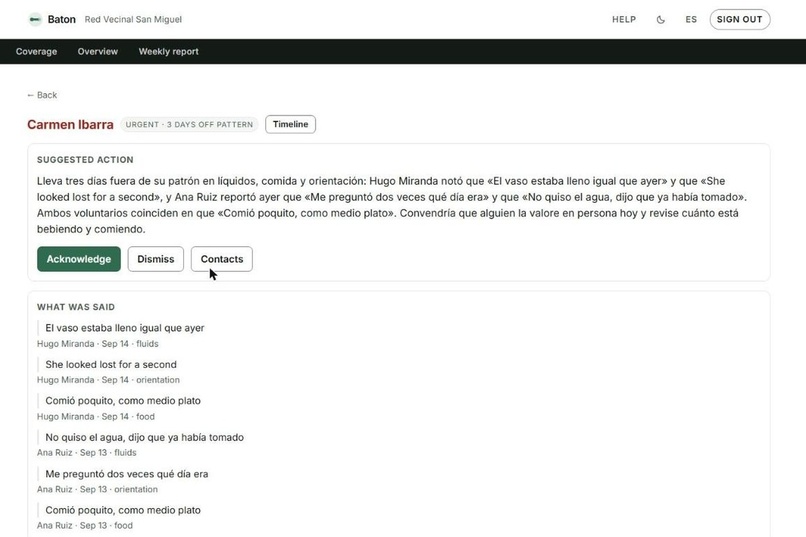Select quote 'Me preguntó dos veces qué día era'
806x537 pixels.
(x=127, y=474)
